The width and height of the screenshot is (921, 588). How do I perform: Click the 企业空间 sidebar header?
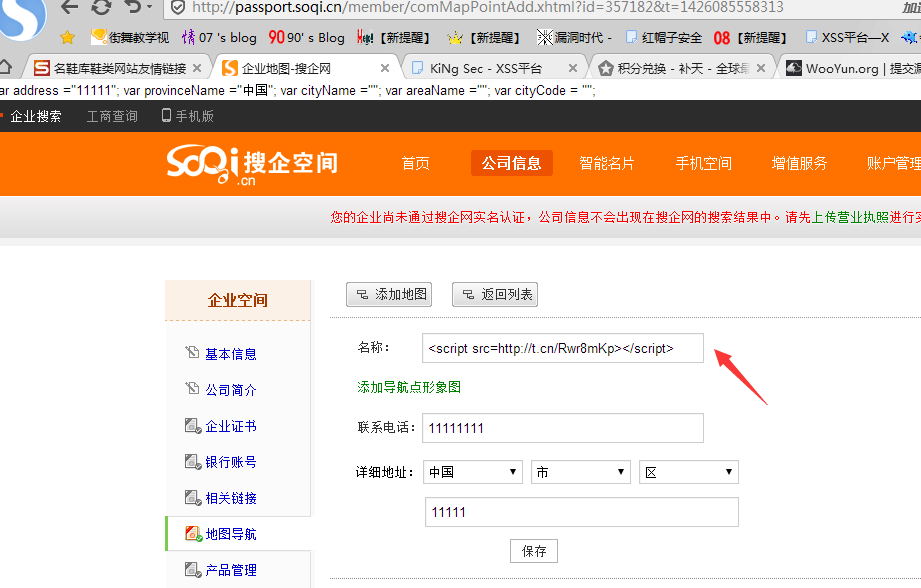pos(238,300)
